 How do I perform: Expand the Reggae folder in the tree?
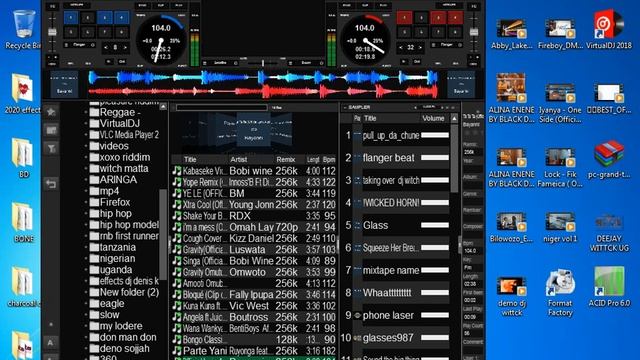pos(86,112)
